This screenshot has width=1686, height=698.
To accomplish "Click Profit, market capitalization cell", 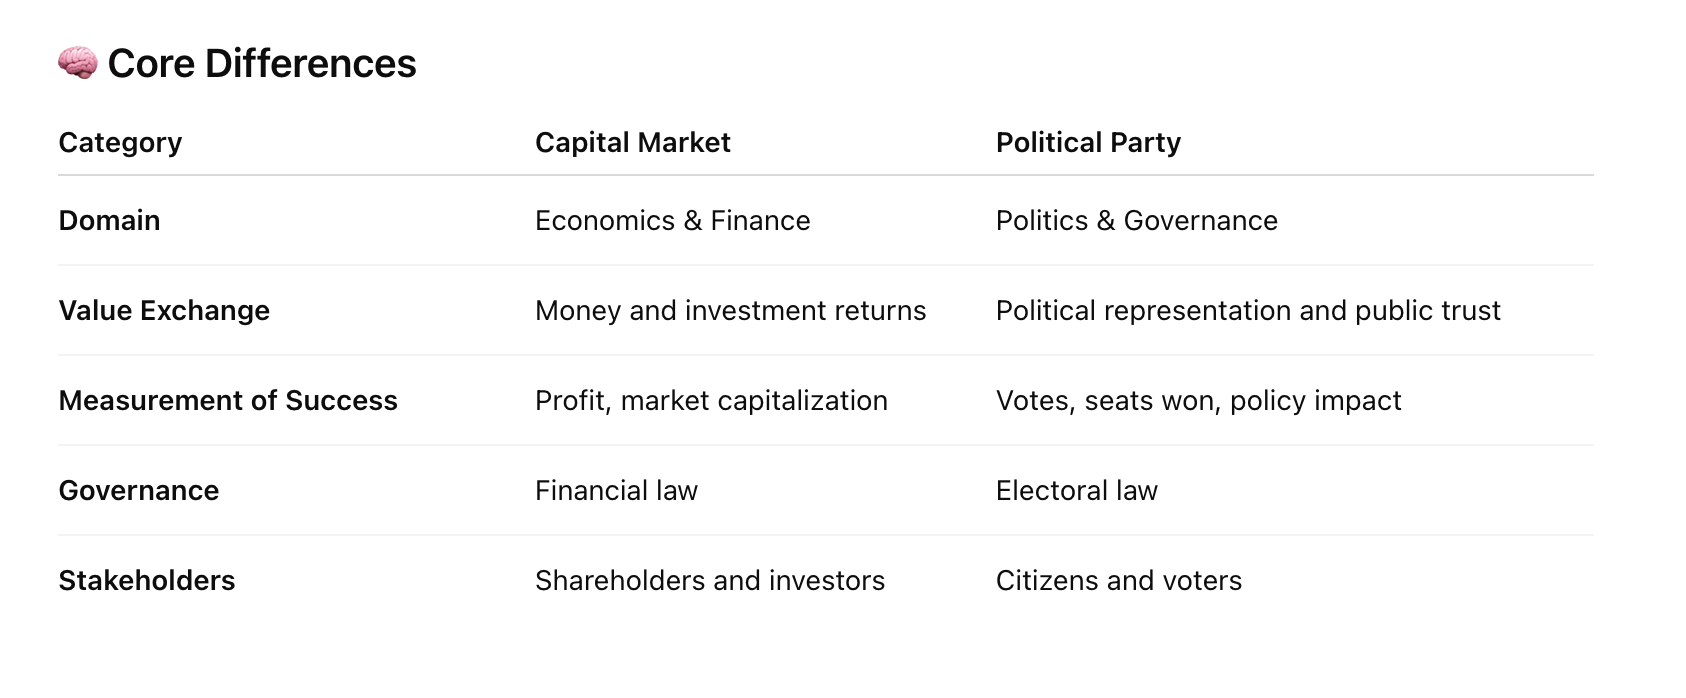I will (x=711, y=401).
